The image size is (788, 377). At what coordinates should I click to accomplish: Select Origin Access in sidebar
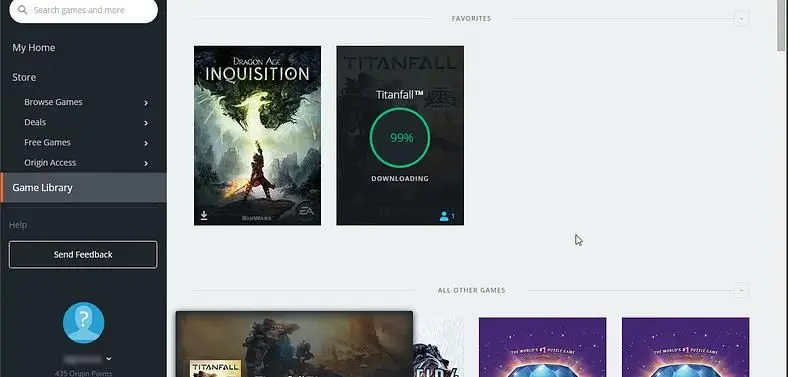click(x=50, y=163)
